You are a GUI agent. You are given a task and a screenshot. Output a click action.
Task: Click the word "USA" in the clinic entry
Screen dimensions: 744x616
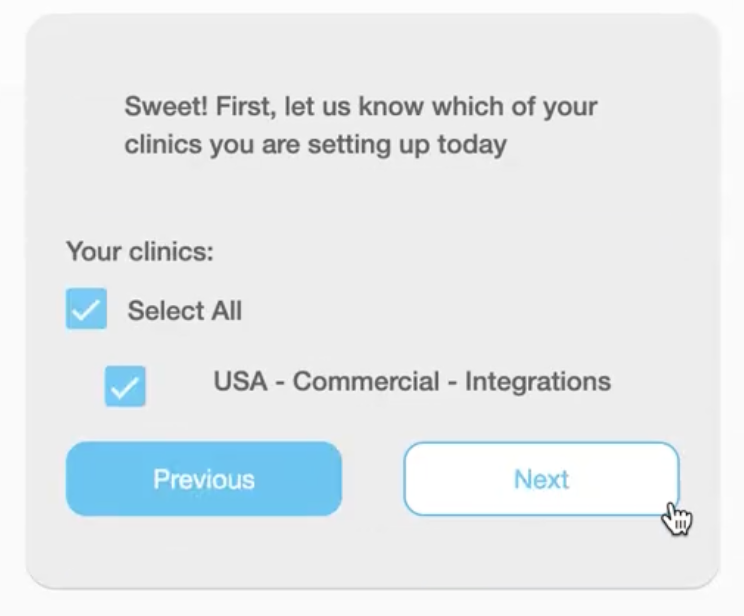pos(241,382)
